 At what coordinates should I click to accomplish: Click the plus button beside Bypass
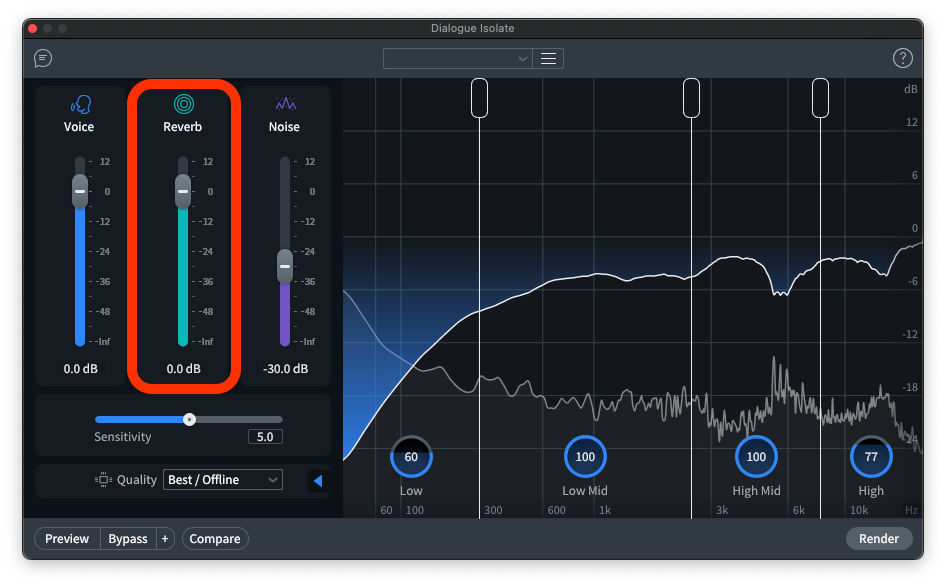coord(165,539)
